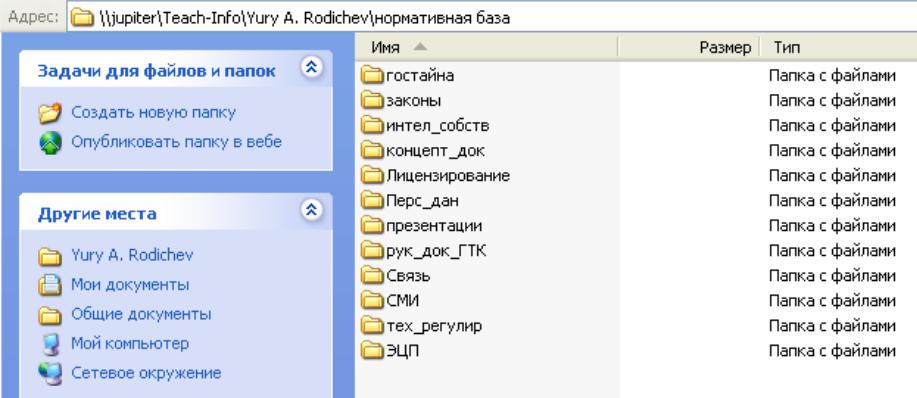917x398 pixels.
Task: Click the Сетевое окружение icon
Action: (50, 373)
